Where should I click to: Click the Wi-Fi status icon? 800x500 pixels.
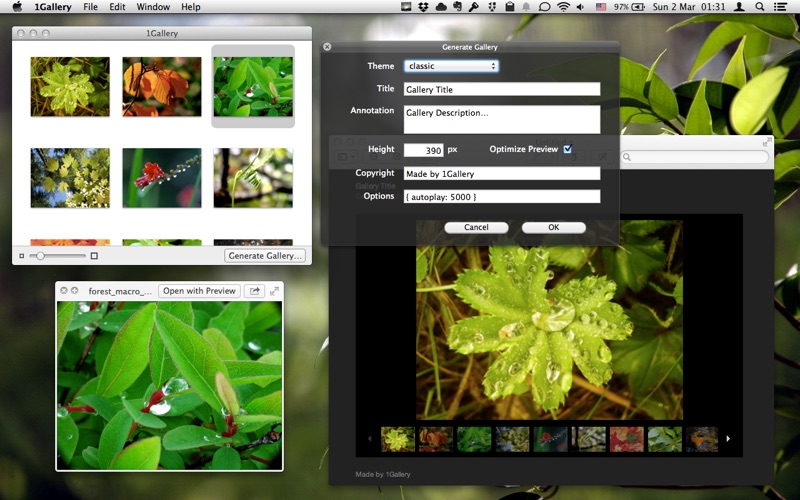click(x=564, y=7)
